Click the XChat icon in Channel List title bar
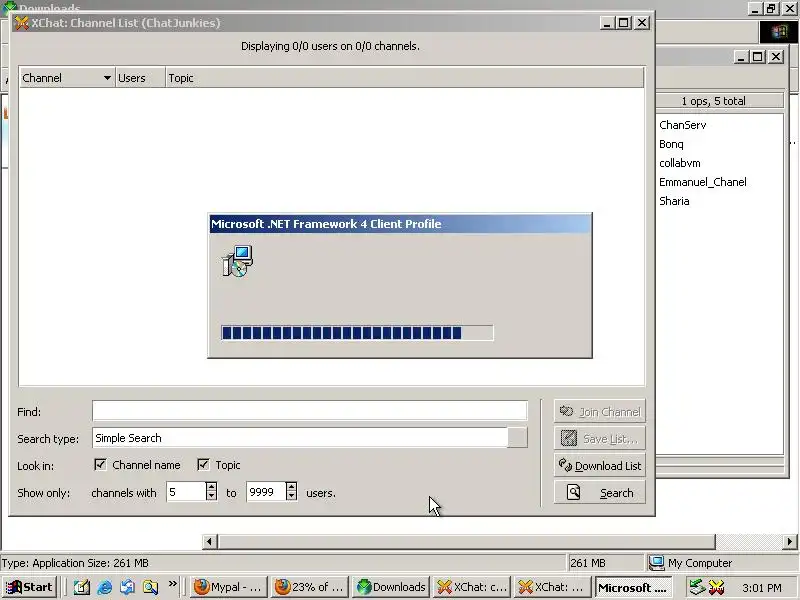The width and height of the screenshot is (800, 600). tap(21, 23)
